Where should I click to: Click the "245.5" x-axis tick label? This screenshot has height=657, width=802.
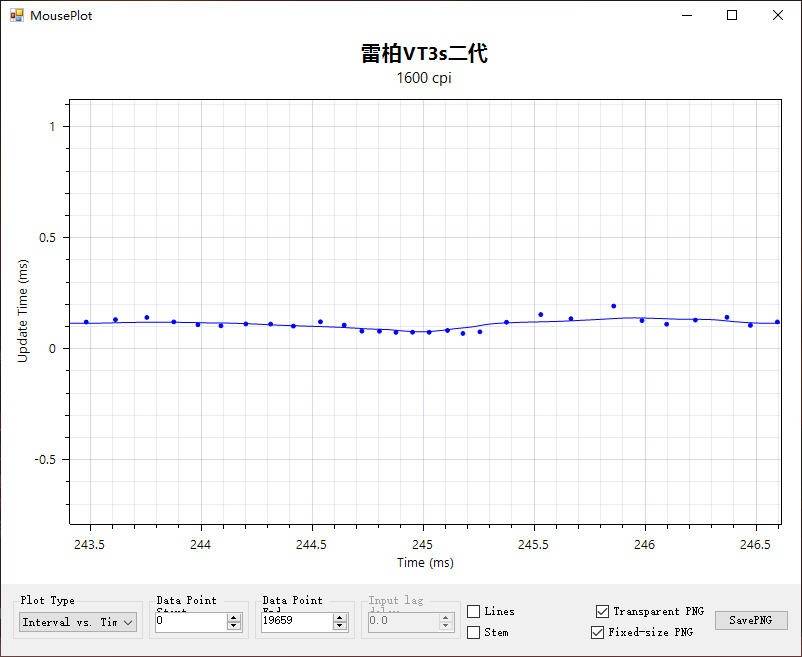533,545
